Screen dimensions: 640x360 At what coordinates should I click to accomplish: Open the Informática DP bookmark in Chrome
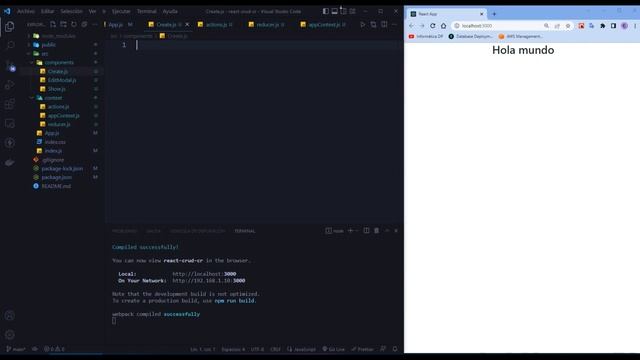[426, 36]
